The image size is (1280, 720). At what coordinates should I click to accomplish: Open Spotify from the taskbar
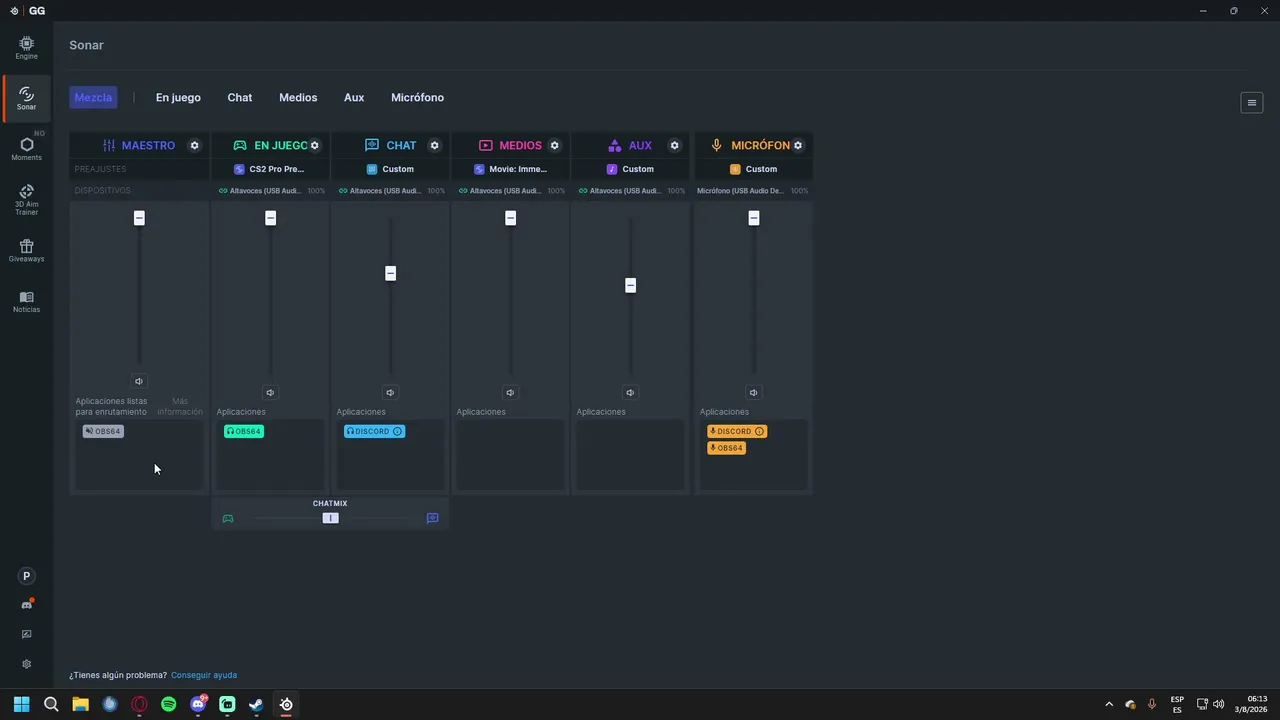pyautogui.click(x=168, y=704)
